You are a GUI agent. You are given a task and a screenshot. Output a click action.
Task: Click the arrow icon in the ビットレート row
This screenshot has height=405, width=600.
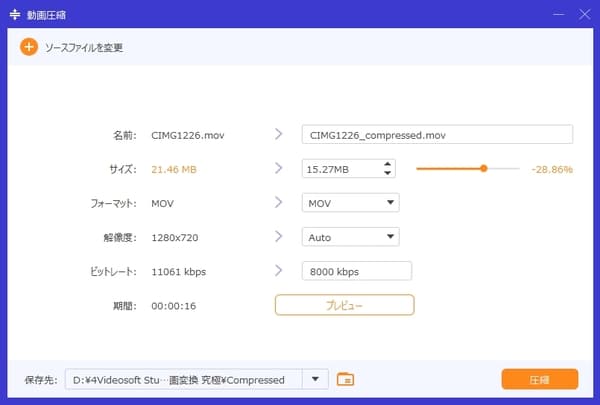point(278,271)
